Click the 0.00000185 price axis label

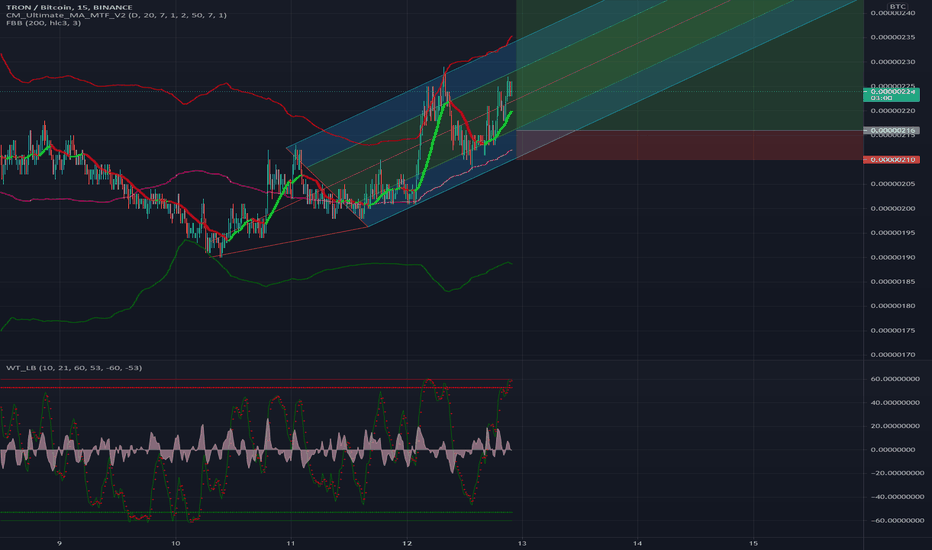(893, 281)
